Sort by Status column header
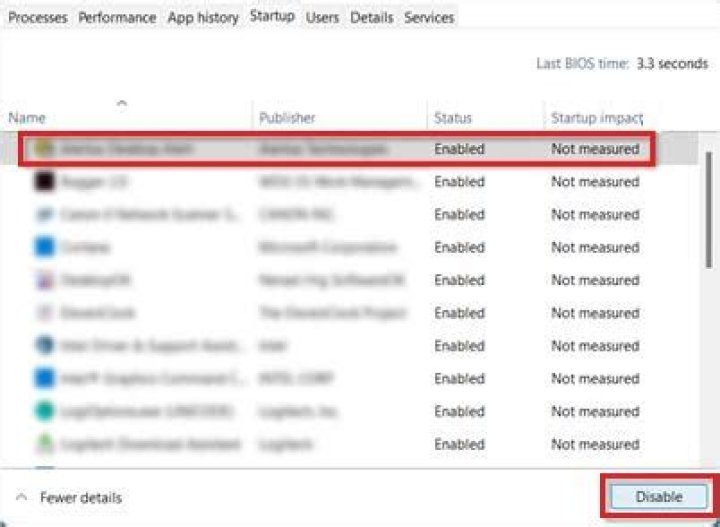The image size is (720, 527). click(x=453, y=118)
